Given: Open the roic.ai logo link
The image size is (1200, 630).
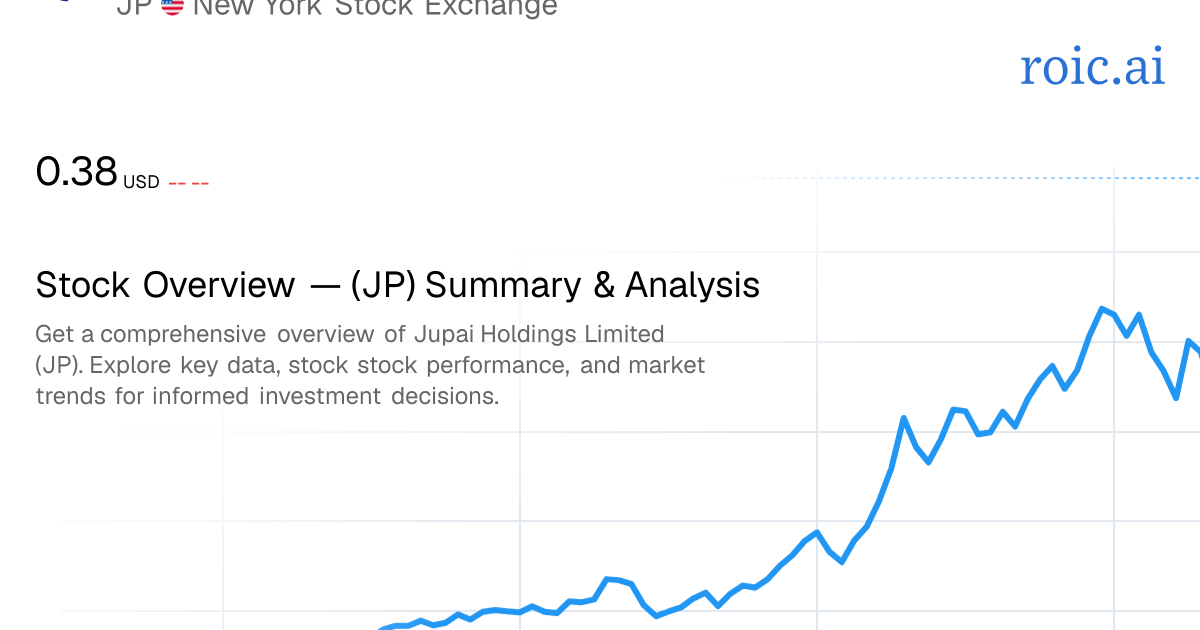Looking at the screenshot, I should tap(1092, 66).
